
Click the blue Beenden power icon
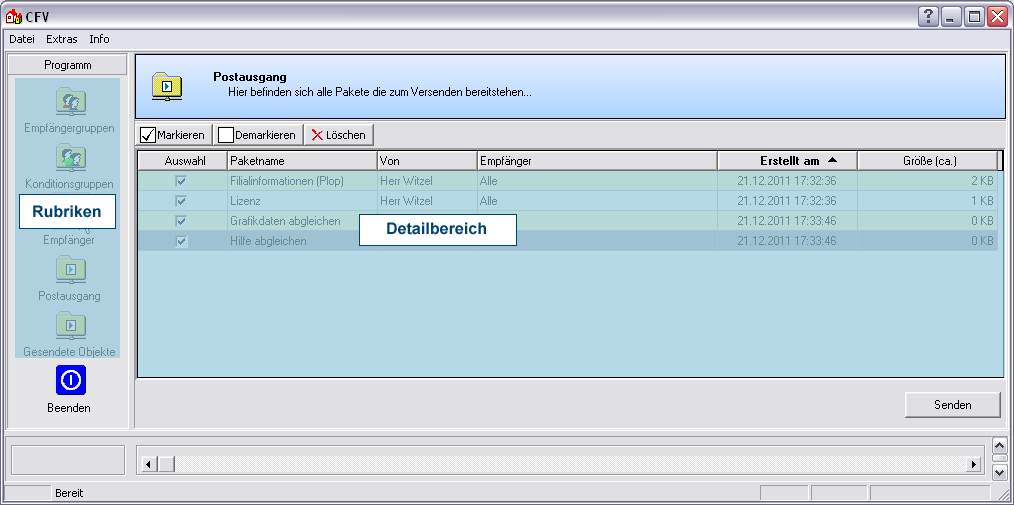[x=70, y=380]
